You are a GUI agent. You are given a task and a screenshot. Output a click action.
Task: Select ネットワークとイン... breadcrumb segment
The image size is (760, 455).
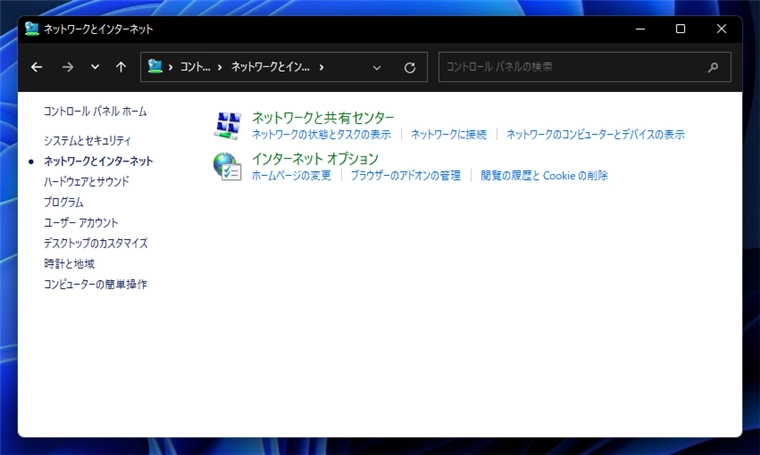click(x=270, y=67)
